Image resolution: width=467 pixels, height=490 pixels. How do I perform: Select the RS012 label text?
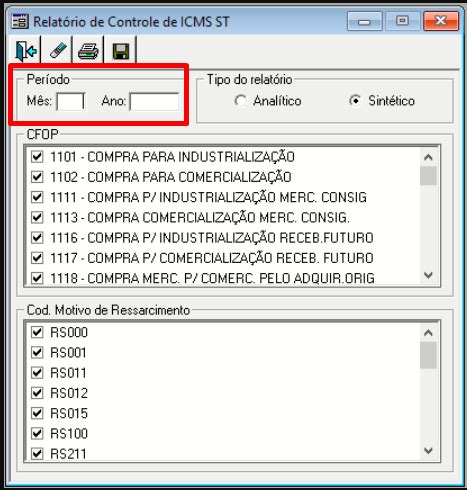[x=69, y=393]
